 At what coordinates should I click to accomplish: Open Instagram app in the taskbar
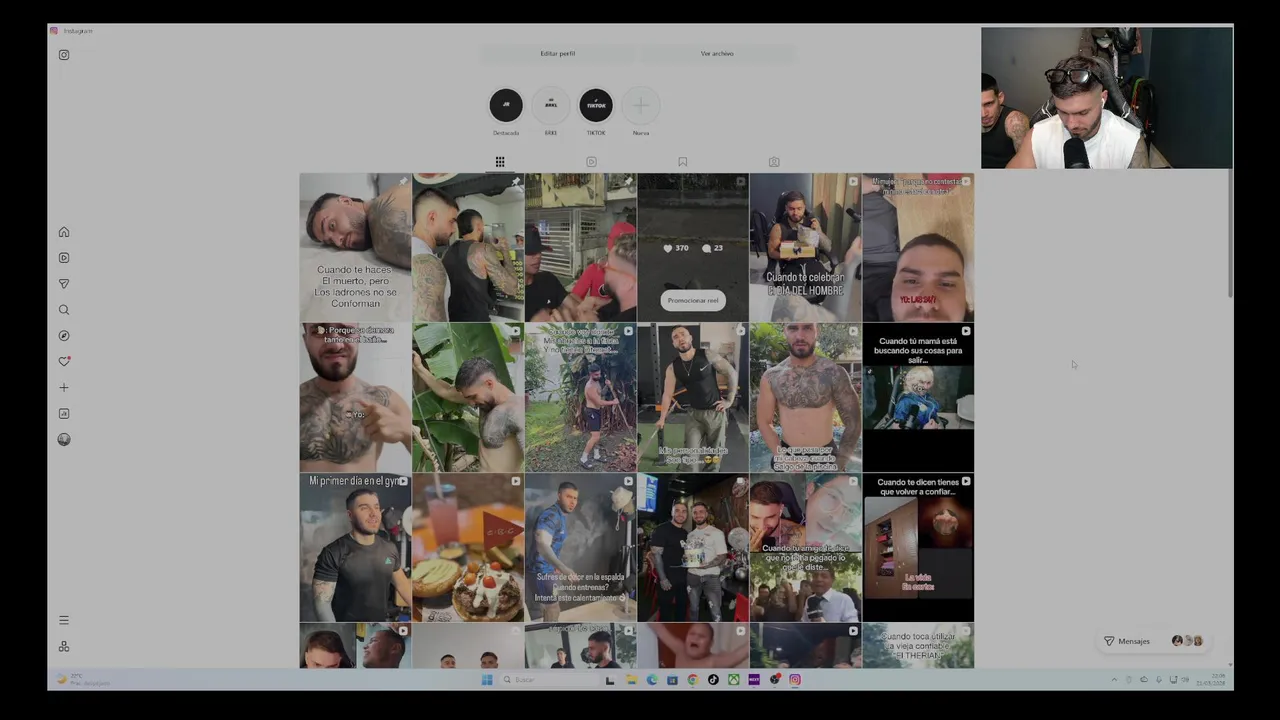click(795, 680)
